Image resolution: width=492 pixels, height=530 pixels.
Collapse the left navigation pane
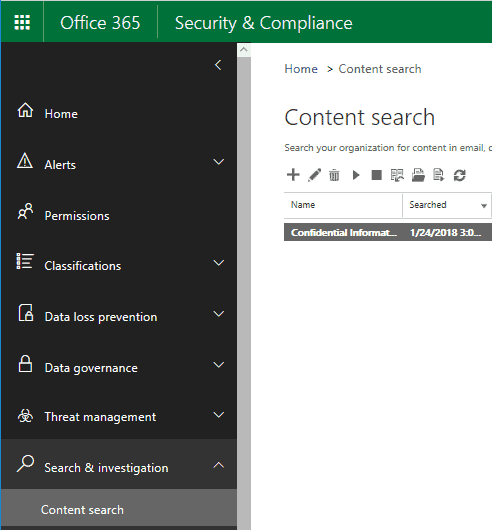coord(218,65)
